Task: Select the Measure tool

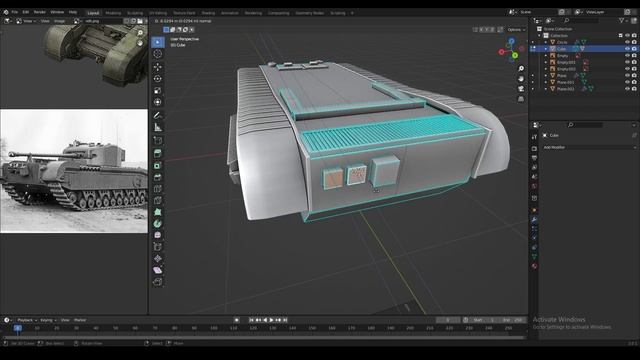Action: click(158, 127)
